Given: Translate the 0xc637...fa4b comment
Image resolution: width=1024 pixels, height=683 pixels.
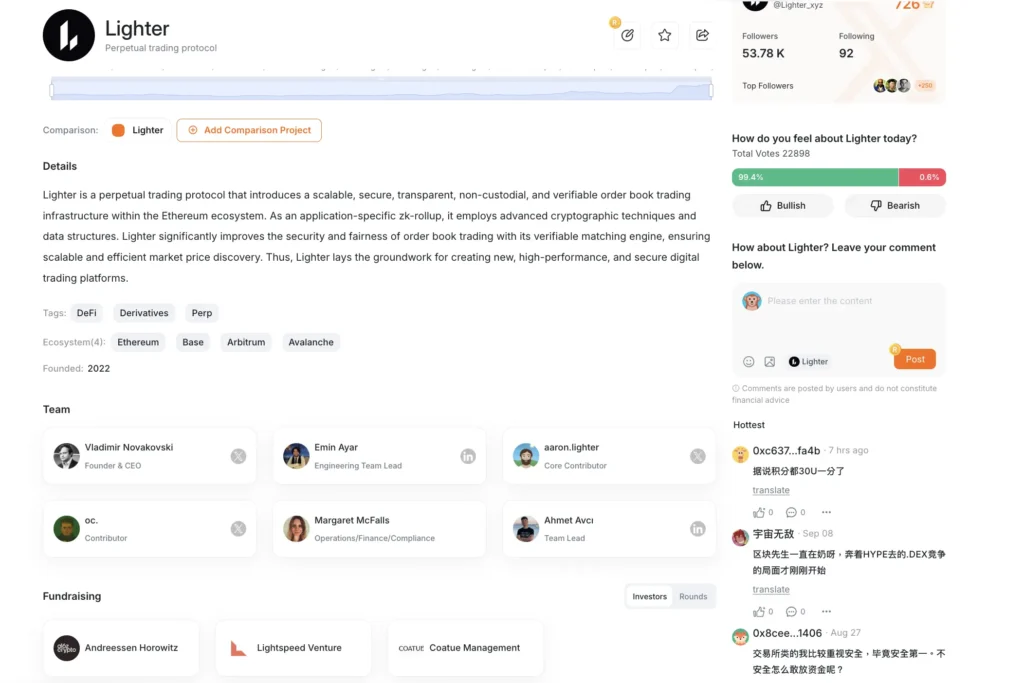Looking at the screenshot, I should pos(771,490).
